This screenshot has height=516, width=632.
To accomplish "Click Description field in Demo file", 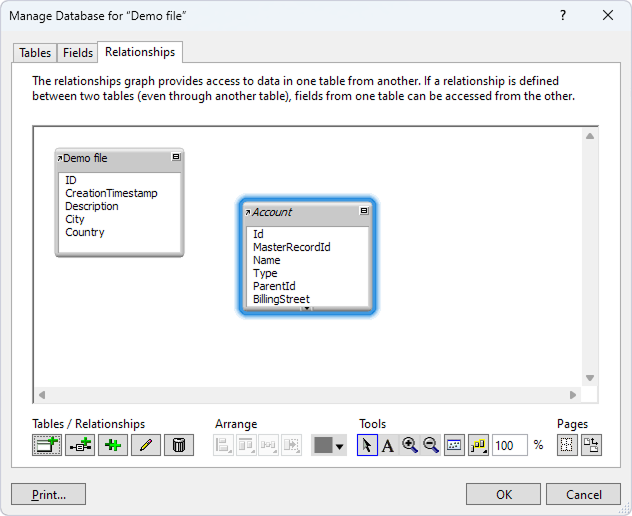I will (x=92, y=206).
